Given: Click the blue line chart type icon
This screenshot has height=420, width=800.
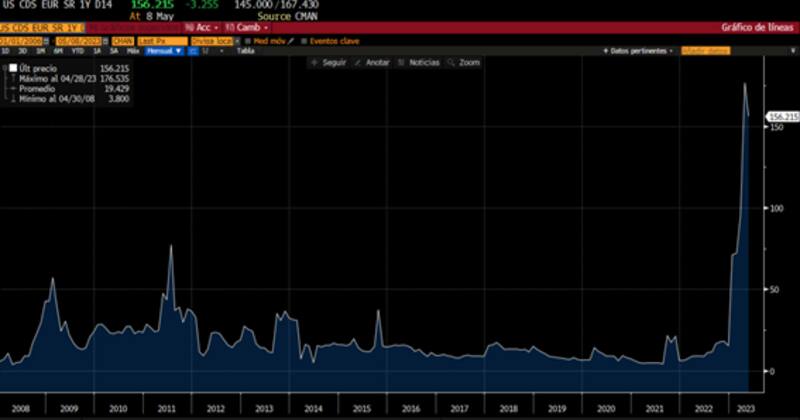Looking at the screenshot, I should [x=193, y=50].
